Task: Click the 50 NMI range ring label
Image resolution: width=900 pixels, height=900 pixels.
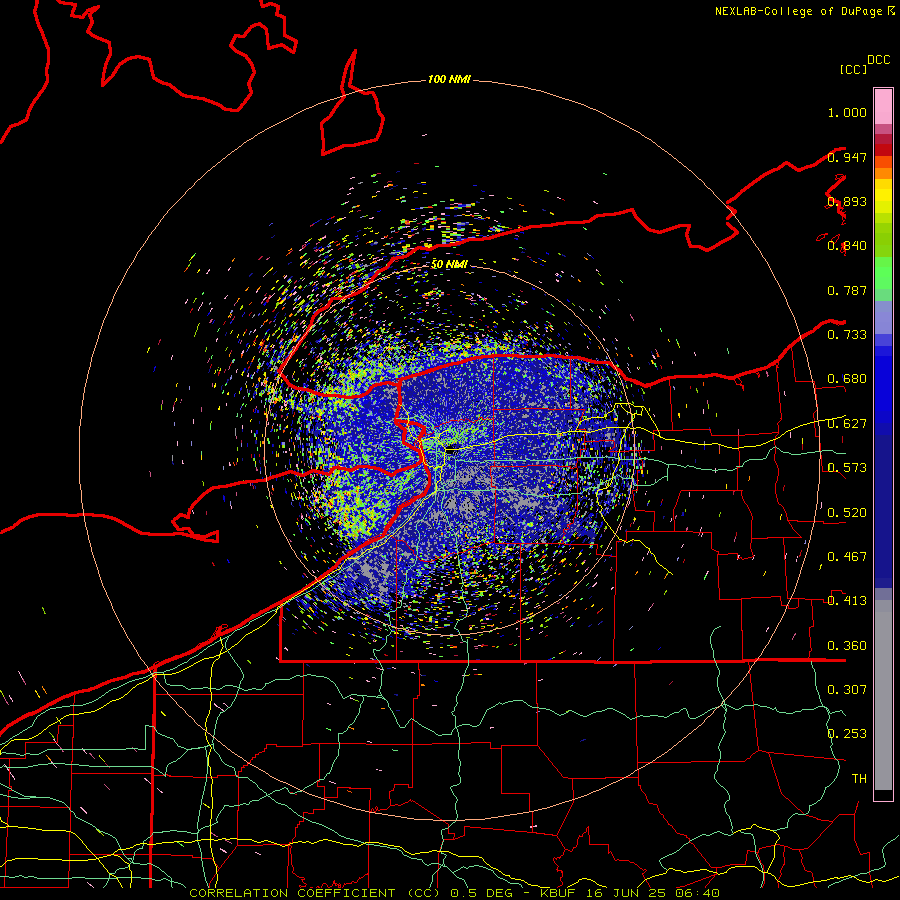Action: point(449,264)
